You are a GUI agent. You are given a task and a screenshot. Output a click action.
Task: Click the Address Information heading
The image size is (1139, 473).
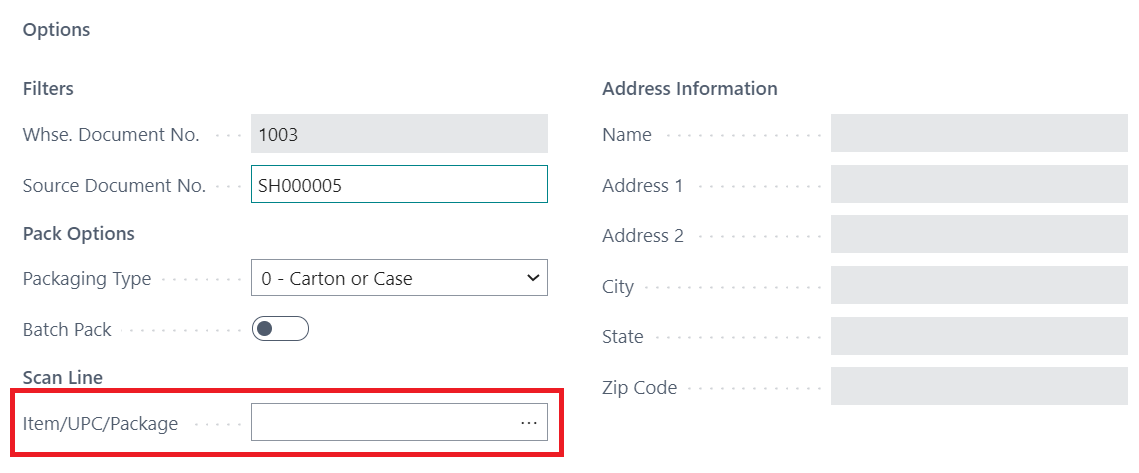(x=690, y=89)
